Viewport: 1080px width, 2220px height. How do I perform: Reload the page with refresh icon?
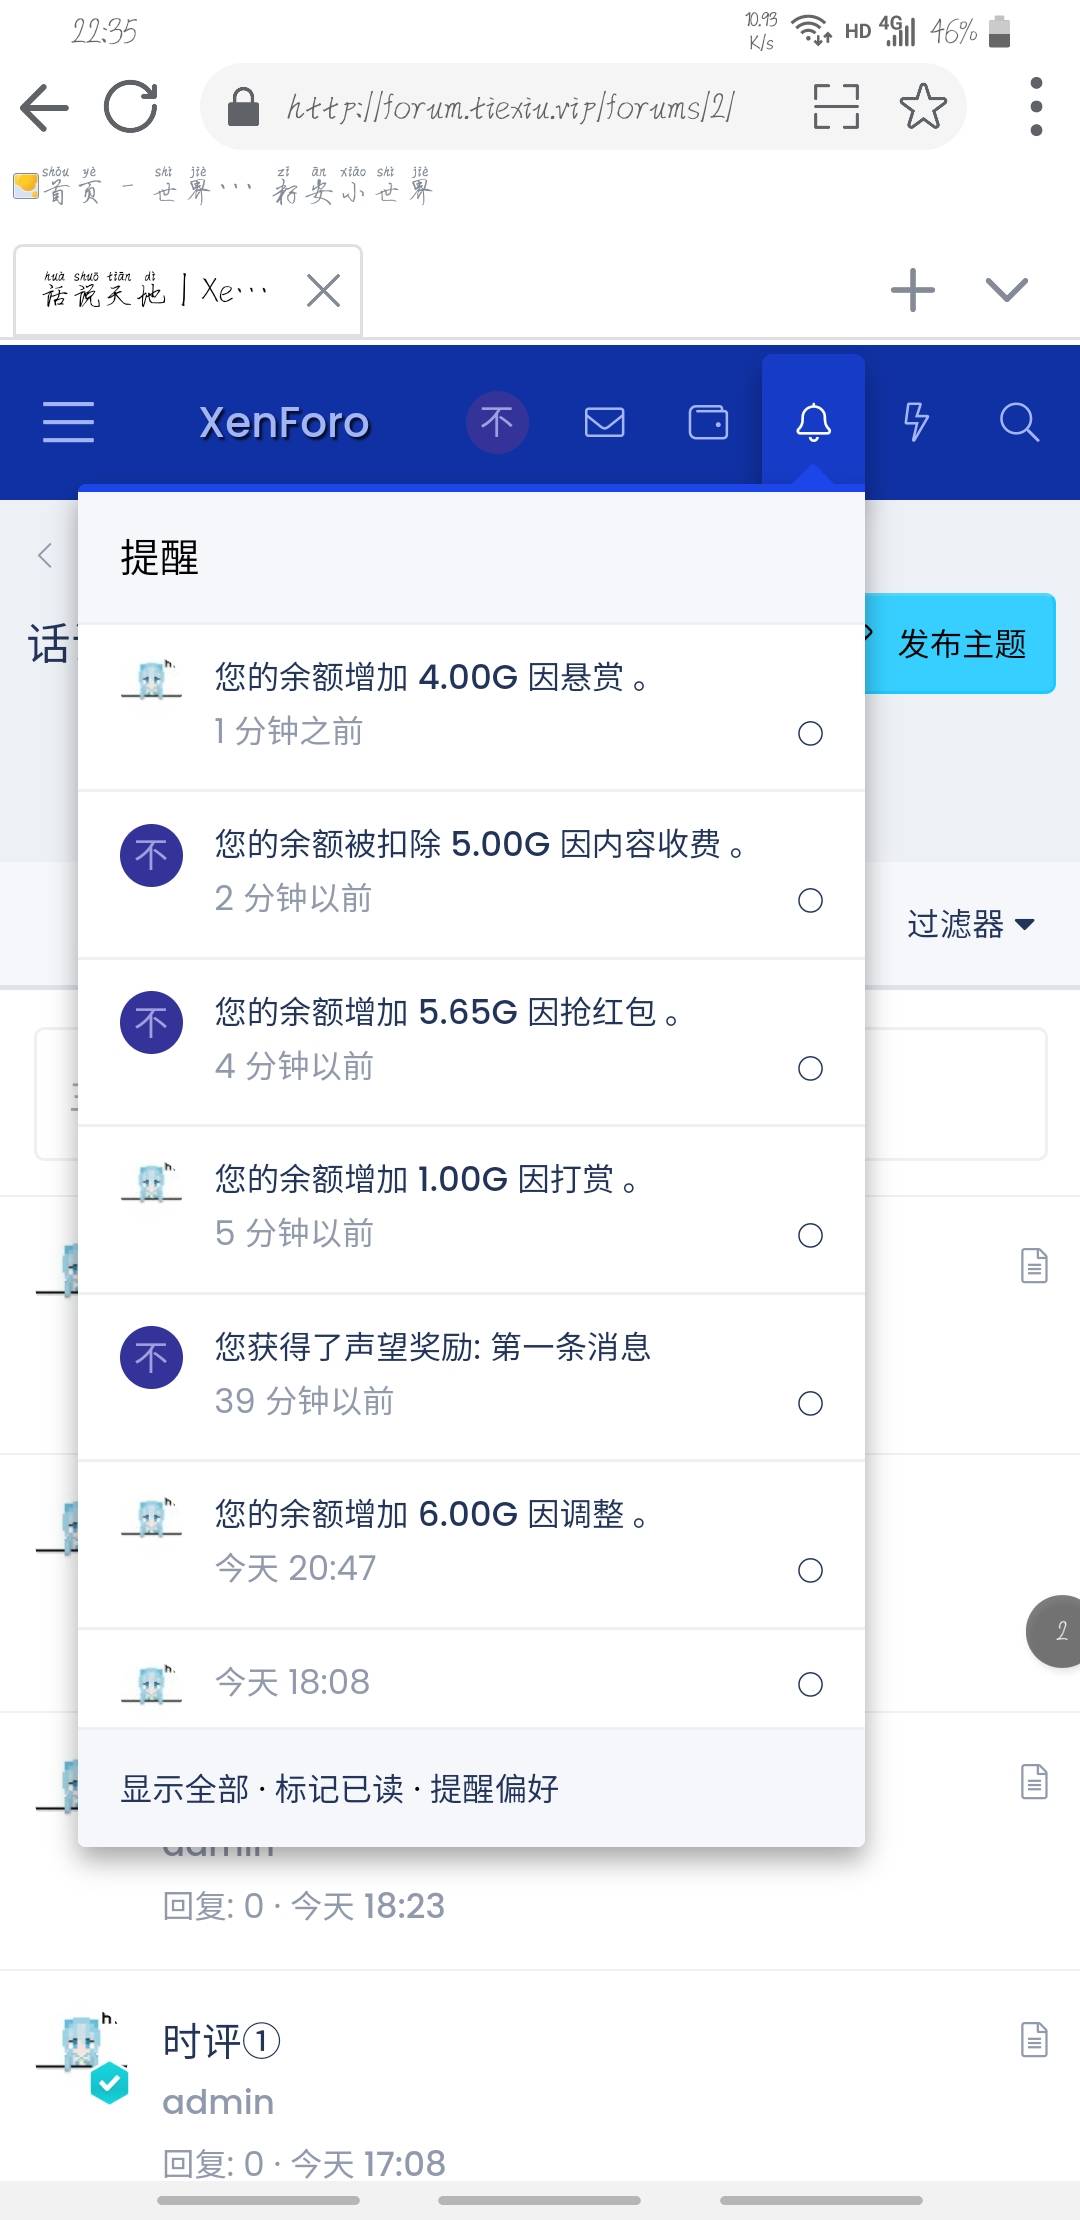coord(131,106)
